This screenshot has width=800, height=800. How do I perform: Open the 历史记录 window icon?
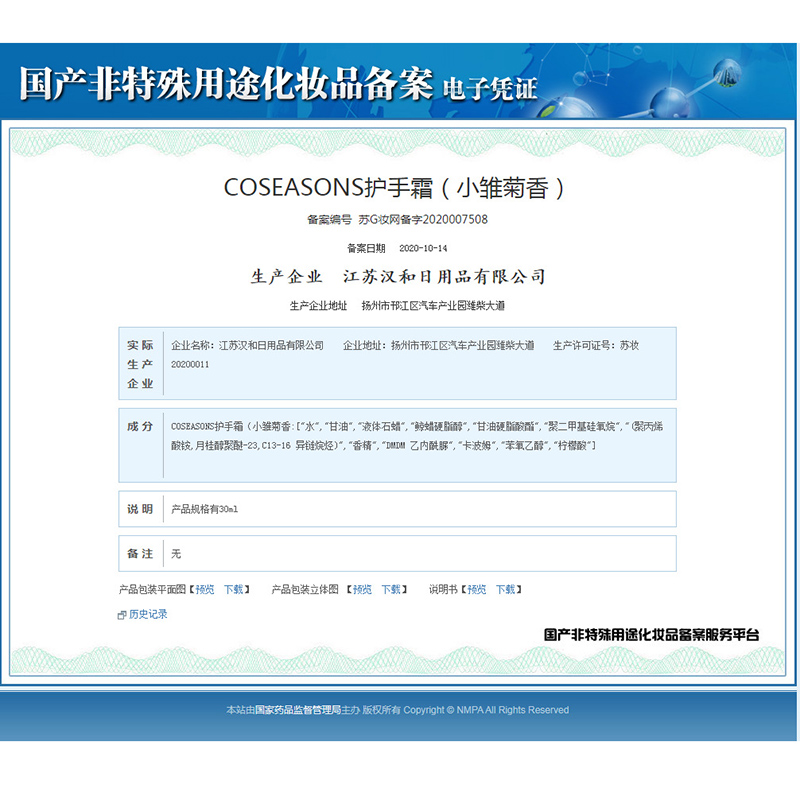(122, 615)
